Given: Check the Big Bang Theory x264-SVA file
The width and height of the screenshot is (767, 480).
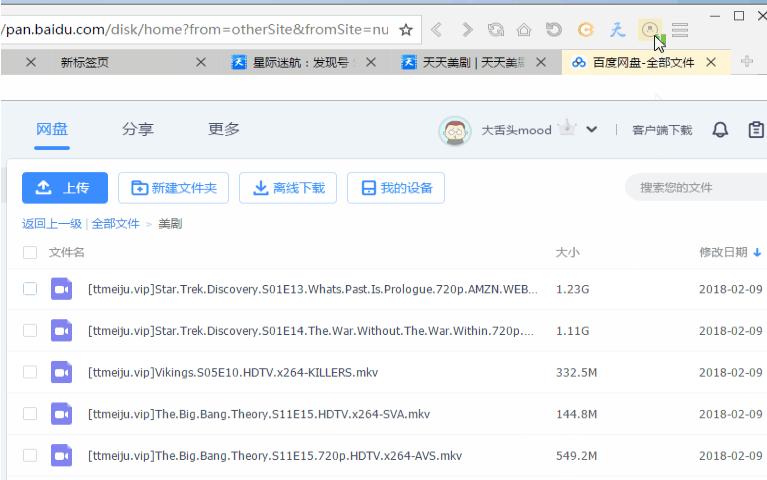Looking at the screenshot, I should [x=30, y=413].
